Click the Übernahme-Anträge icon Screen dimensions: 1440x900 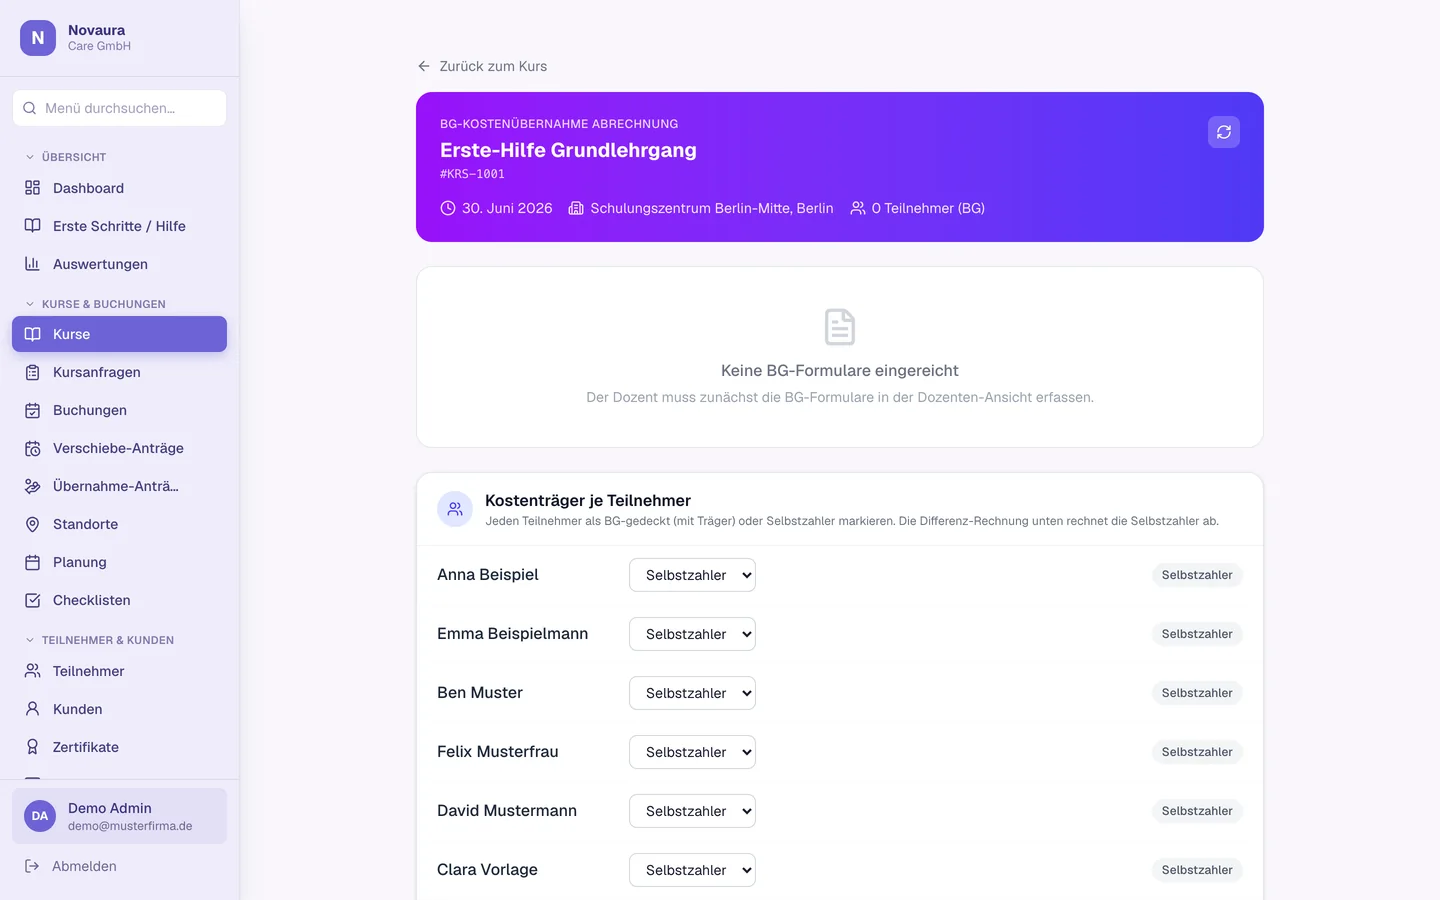pos(32,486)
